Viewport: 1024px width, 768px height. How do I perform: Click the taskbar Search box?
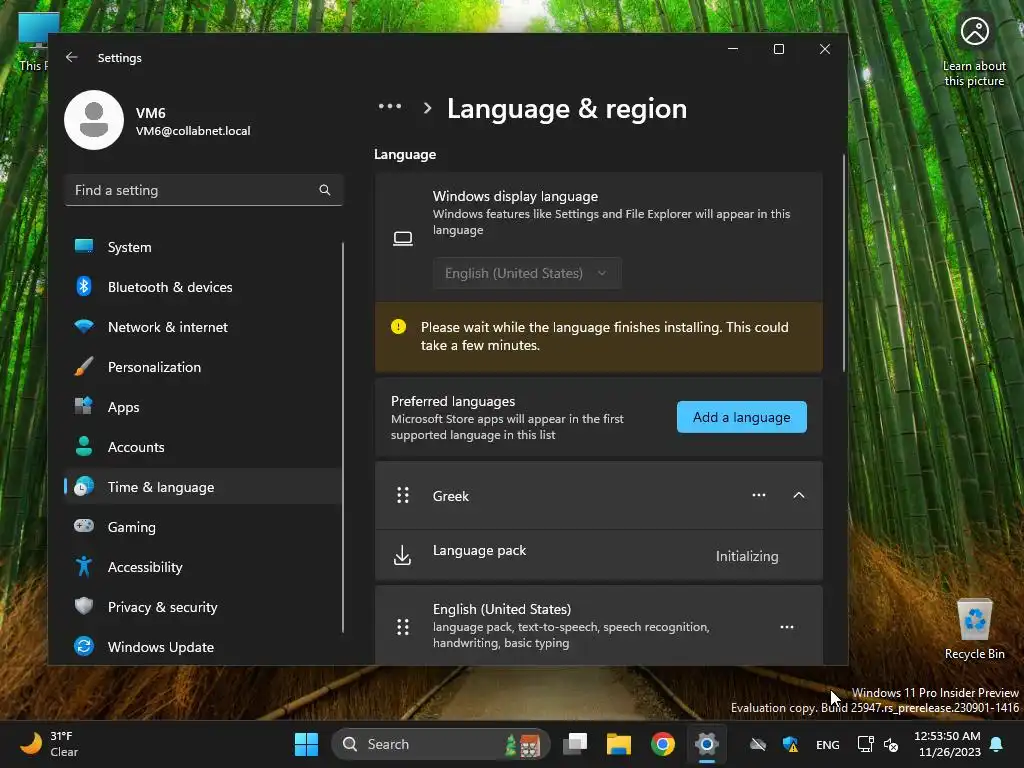[440, 744]
